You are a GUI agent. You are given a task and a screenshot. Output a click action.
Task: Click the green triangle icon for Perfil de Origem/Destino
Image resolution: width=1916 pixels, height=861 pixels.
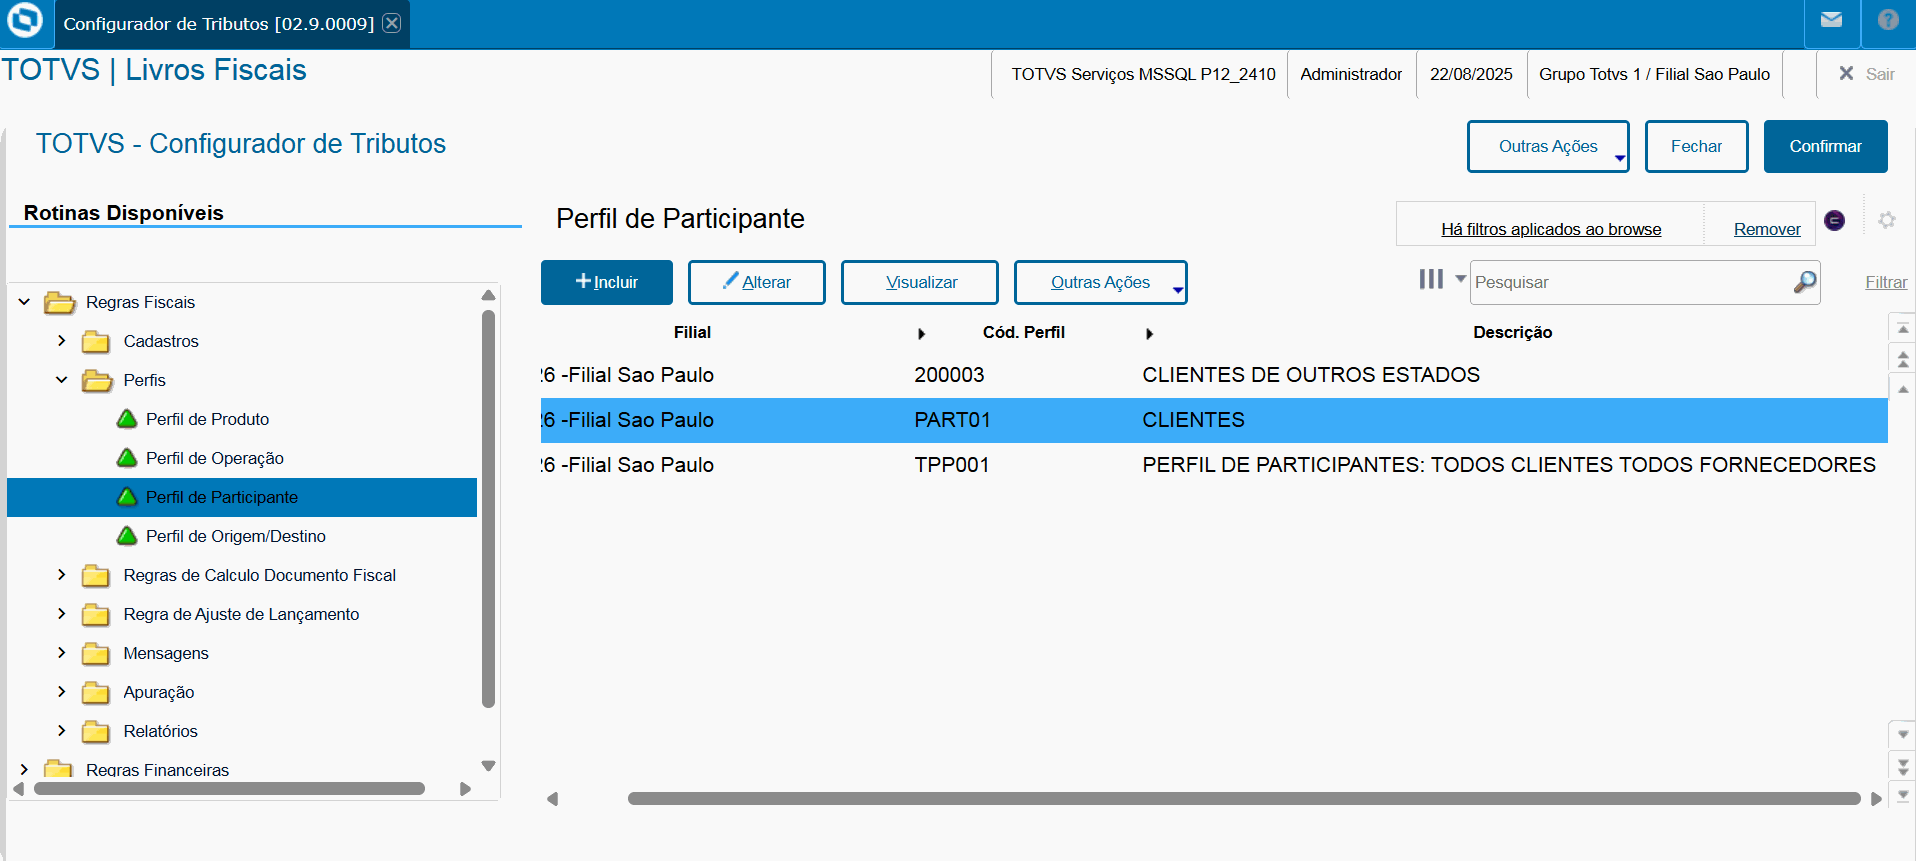tap(127, 536)
